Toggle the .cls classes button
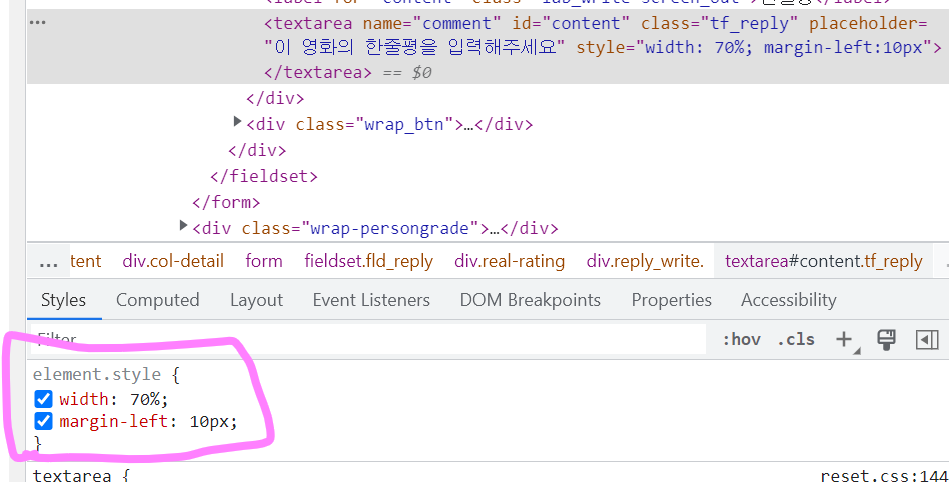This screenshot has width=949, height=482. (796, 340)
